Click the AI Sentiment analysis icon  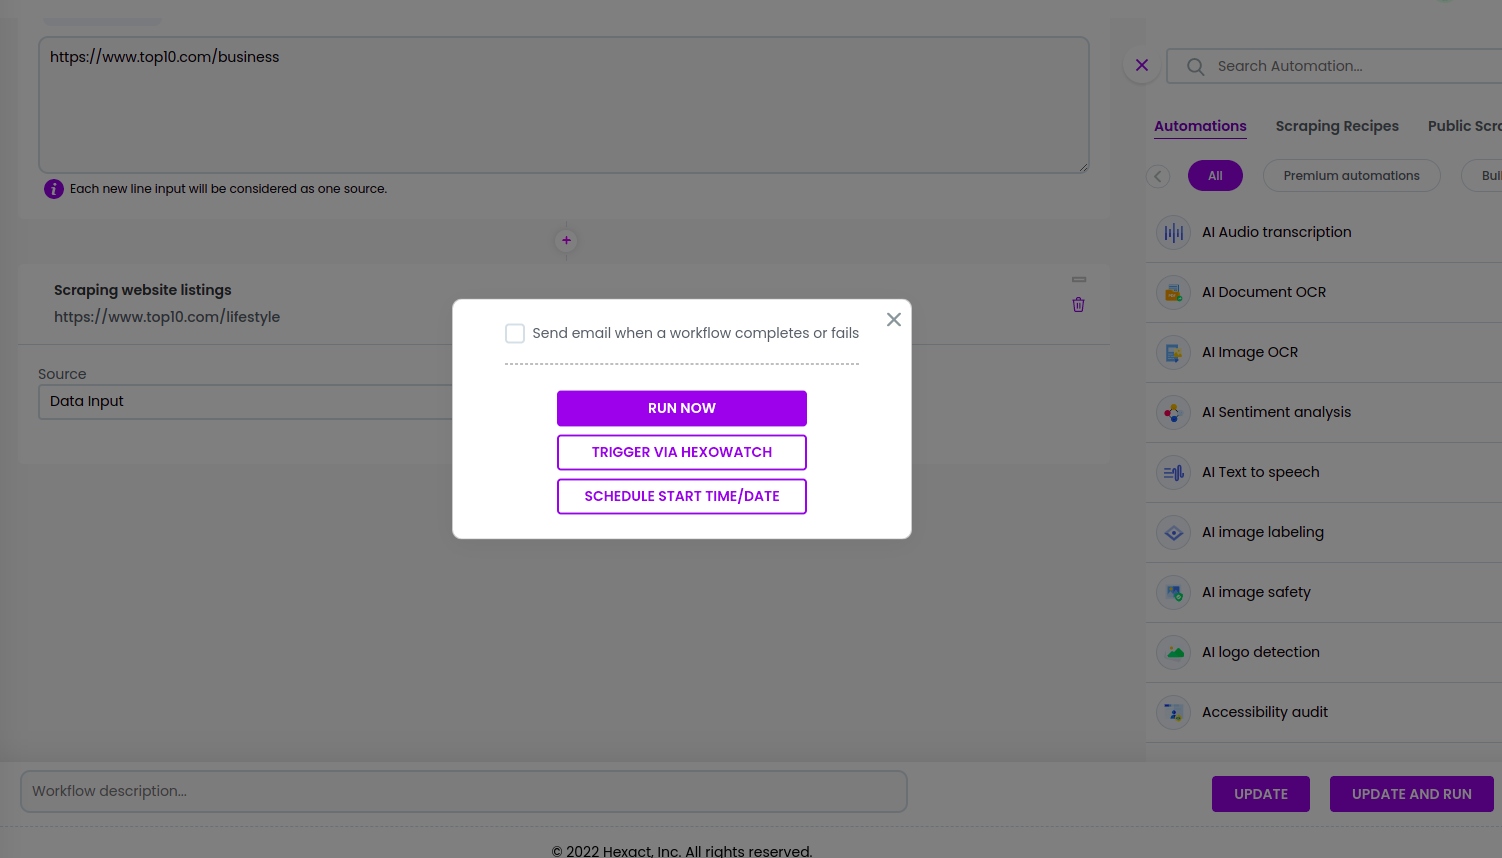1173,412
